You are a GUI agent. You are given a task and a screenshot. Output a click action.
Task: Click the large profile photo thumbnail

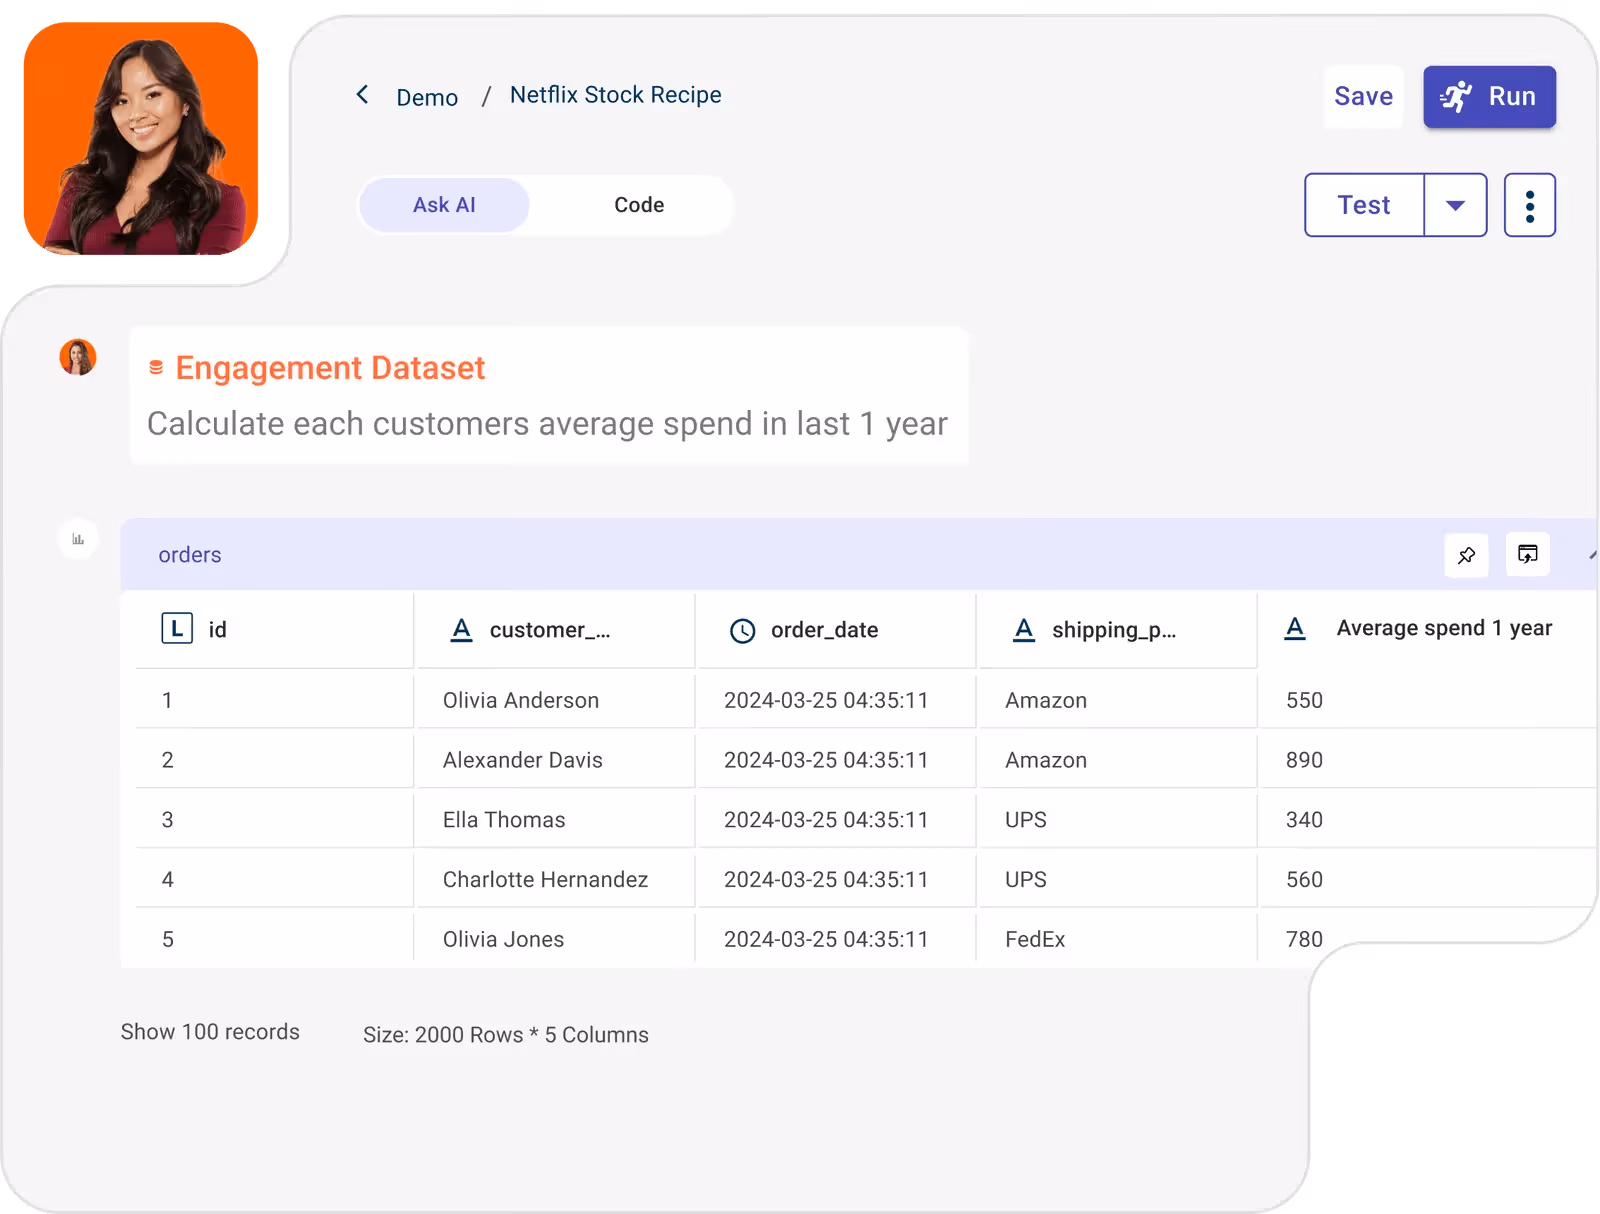(x=141, y=138)
